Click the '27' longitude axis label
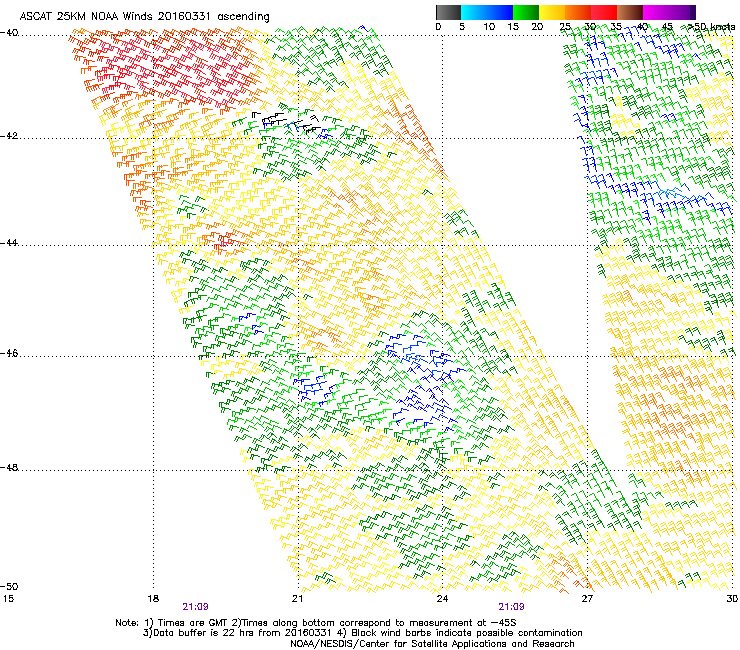Viewport: 740px width, 650px height. pos(587,599)
